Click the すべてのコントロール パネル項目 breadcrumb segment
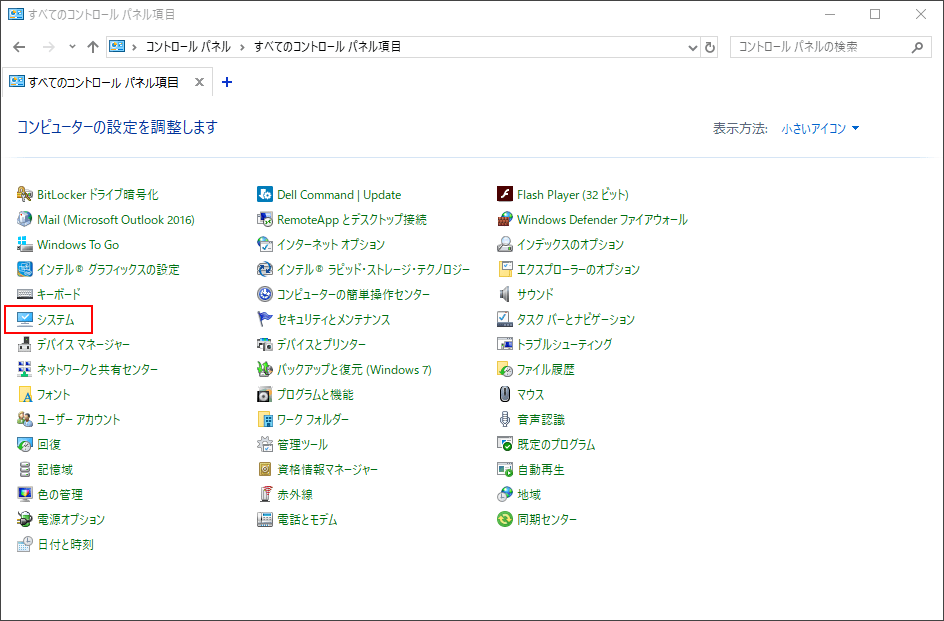Viewport: 944px width, 621px height. pos(328,47)
